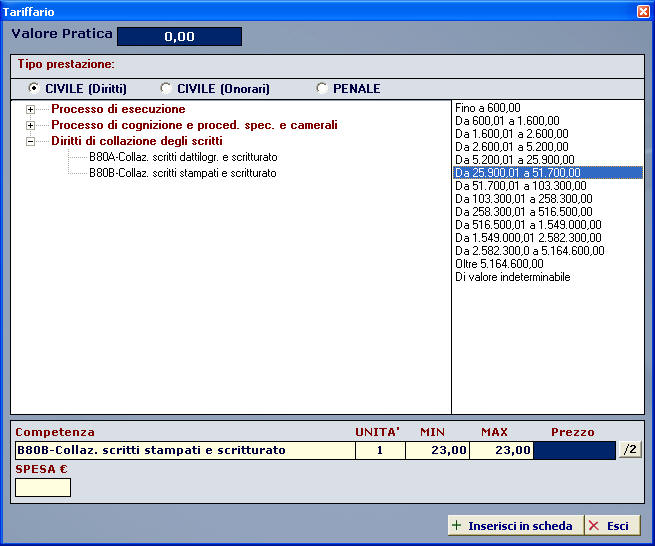Click the Competenza description field

[x=185, y=450]
